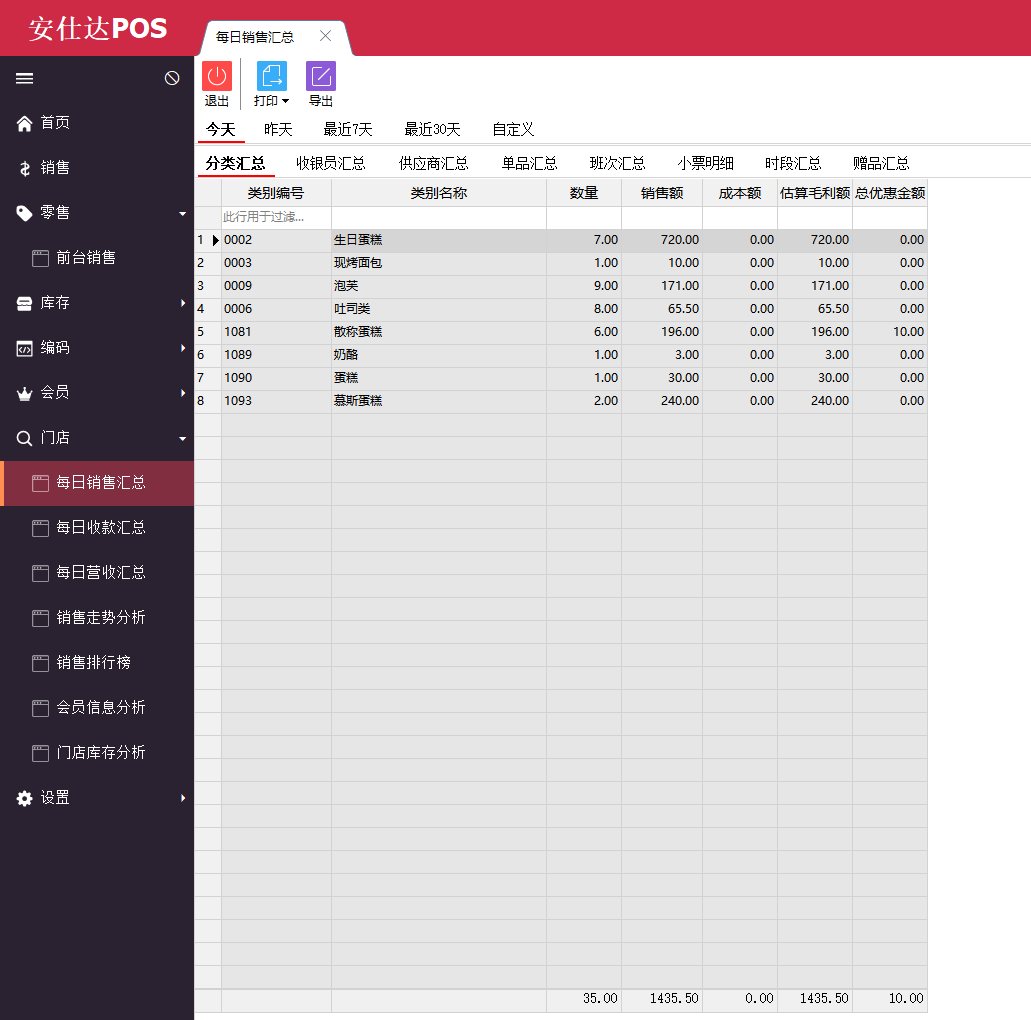Image resolution: width=1031 pixels, height=1020 pixels.
Task: Sort by 估算毛利额 column header
Action: (x=815, y=193)
